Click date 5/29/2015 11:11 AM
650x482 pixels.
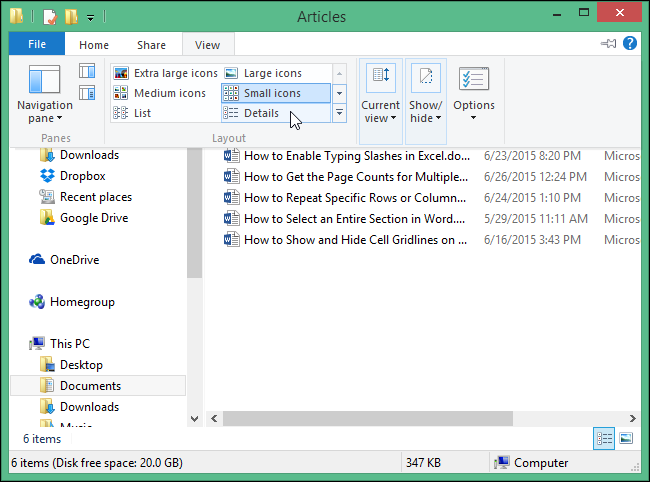[x=536, y=219]
